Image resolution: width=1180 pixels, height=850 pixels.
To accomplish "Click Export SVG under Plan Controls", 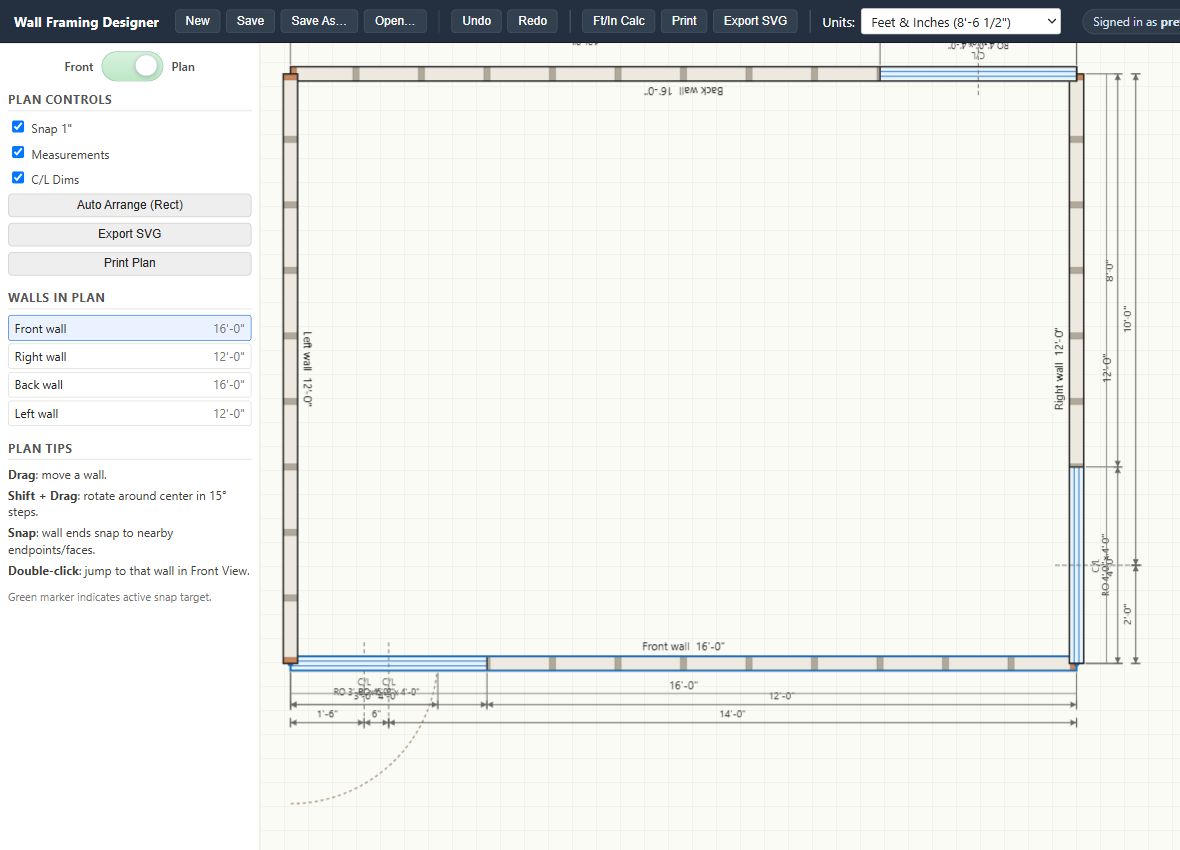I will (x=129, y=234).
